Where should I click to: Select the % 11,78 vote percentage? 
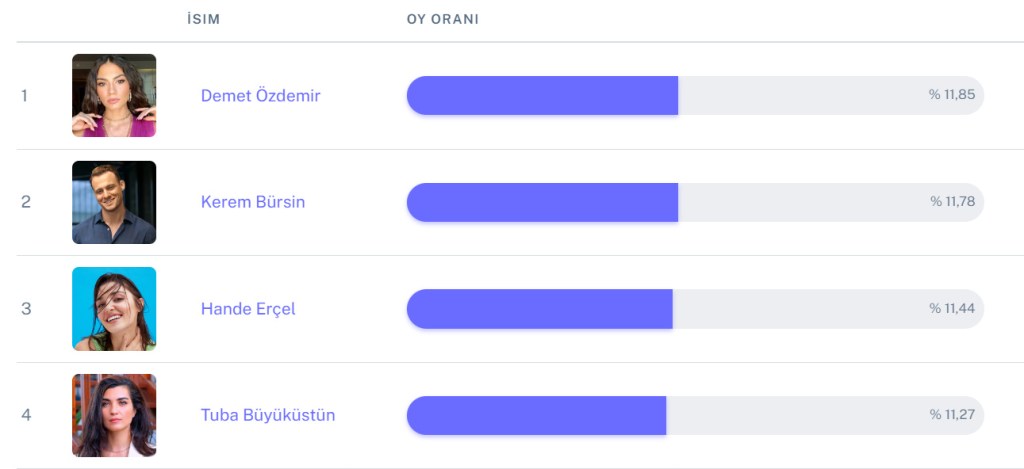[x=952, y=202]
